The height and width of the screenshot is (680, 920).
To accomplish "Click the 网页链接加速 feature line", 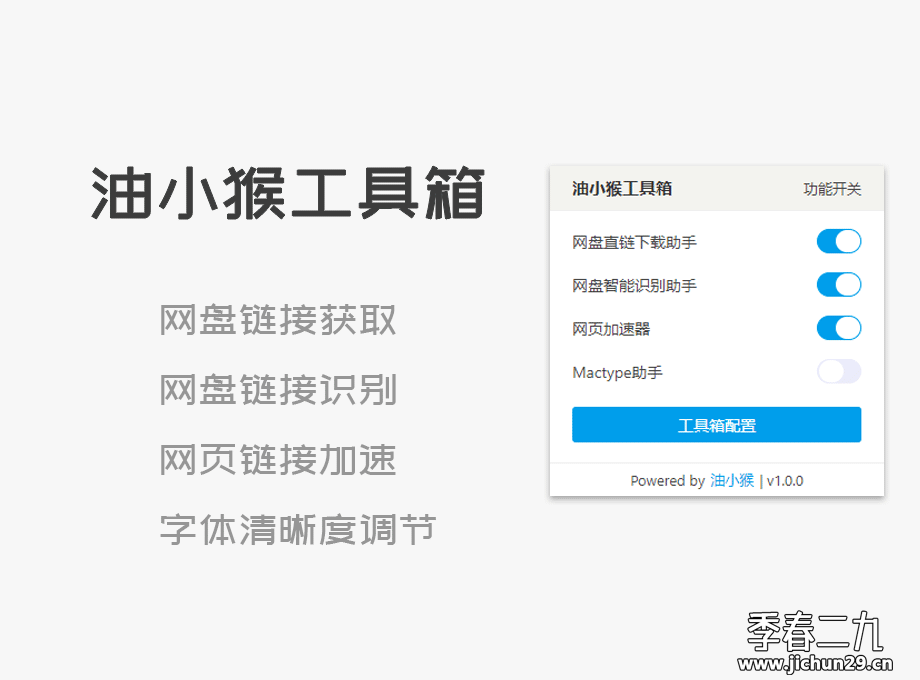I will click(278, 459).
